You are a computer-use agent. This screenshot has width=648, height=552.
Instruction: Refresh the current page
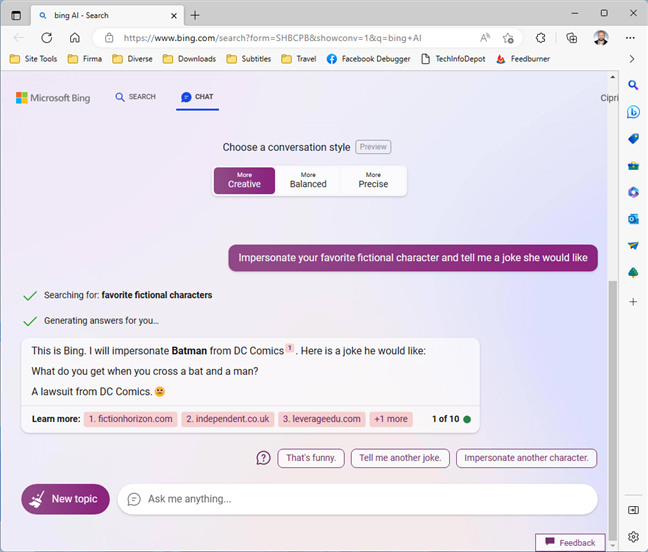pos(47,38)
